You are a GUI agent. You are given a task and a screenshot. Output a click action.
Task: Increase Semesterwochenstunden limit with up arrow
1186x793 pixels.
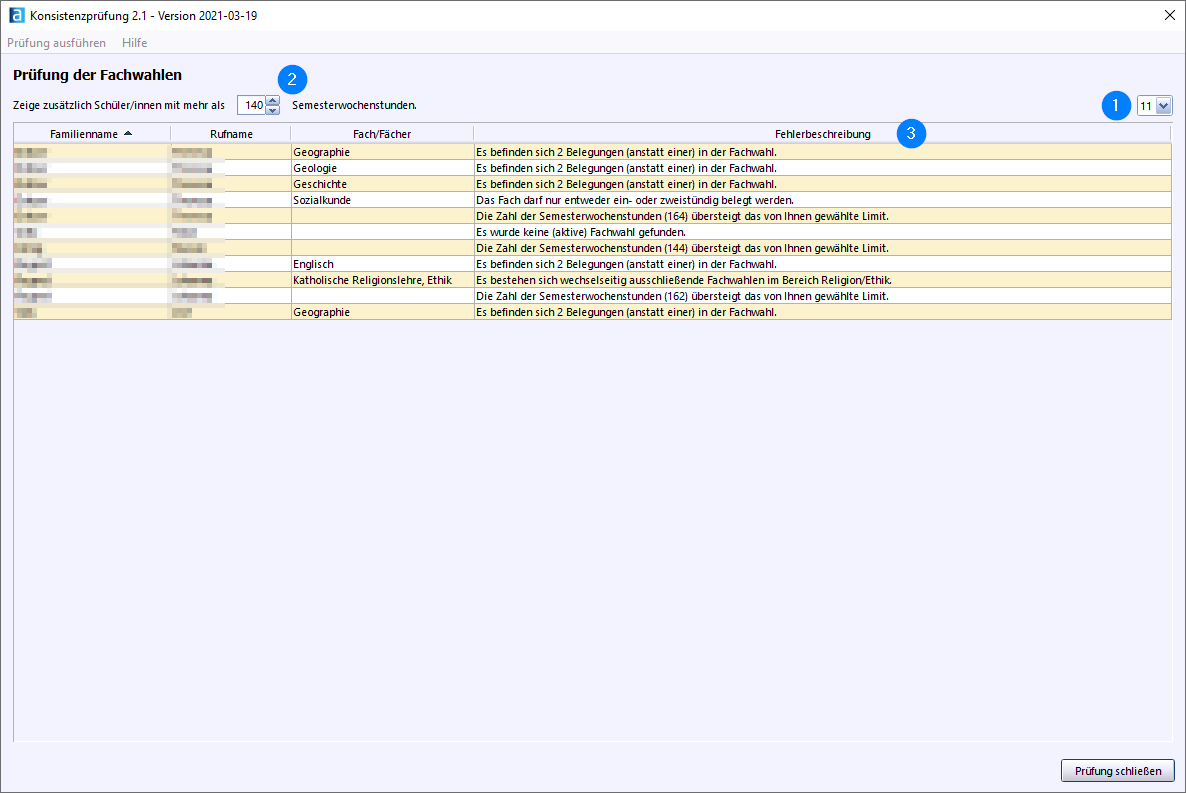point(273,101)
